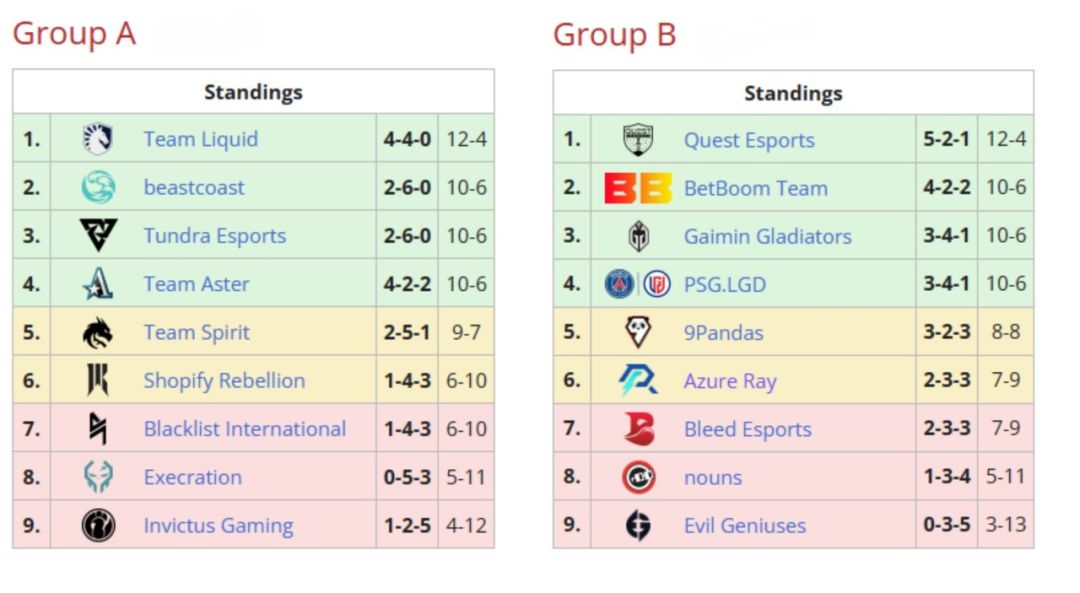Open the Shopify Rebellion team link
The image size is (1080, 593).
point(224,380)
